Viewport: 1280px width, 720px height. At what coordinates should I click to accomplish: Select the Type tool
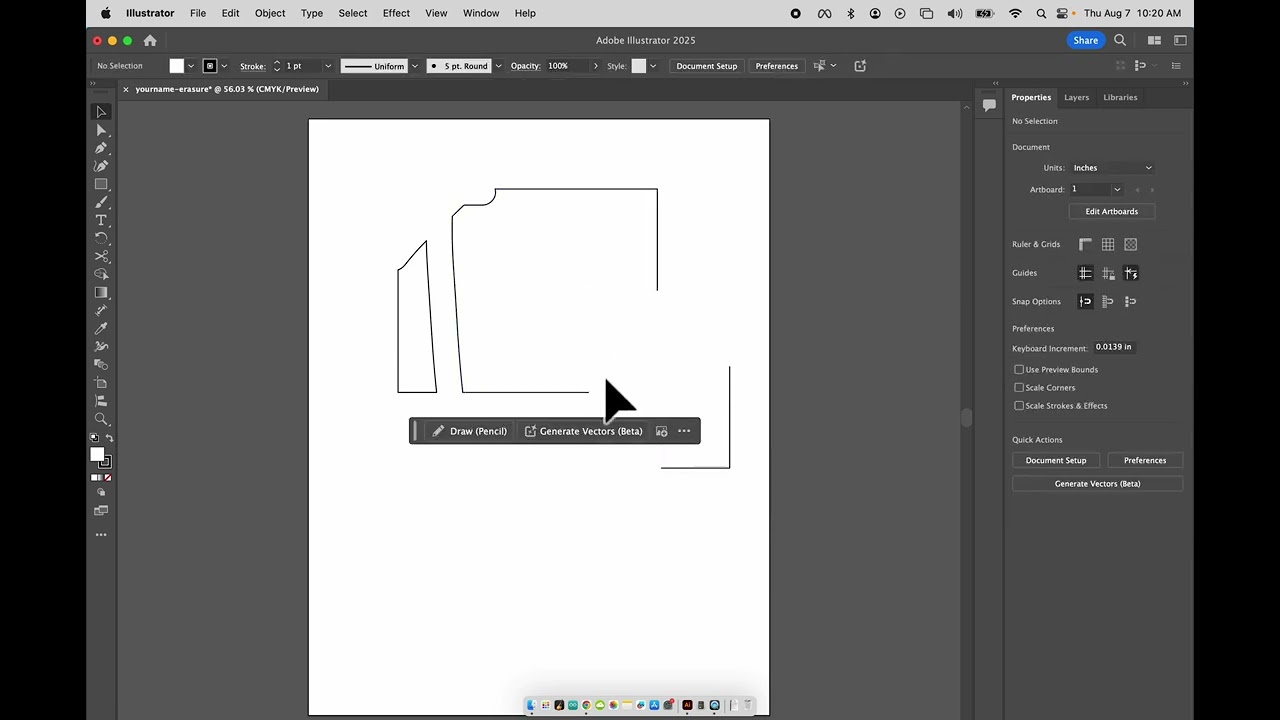click(101, 220)
